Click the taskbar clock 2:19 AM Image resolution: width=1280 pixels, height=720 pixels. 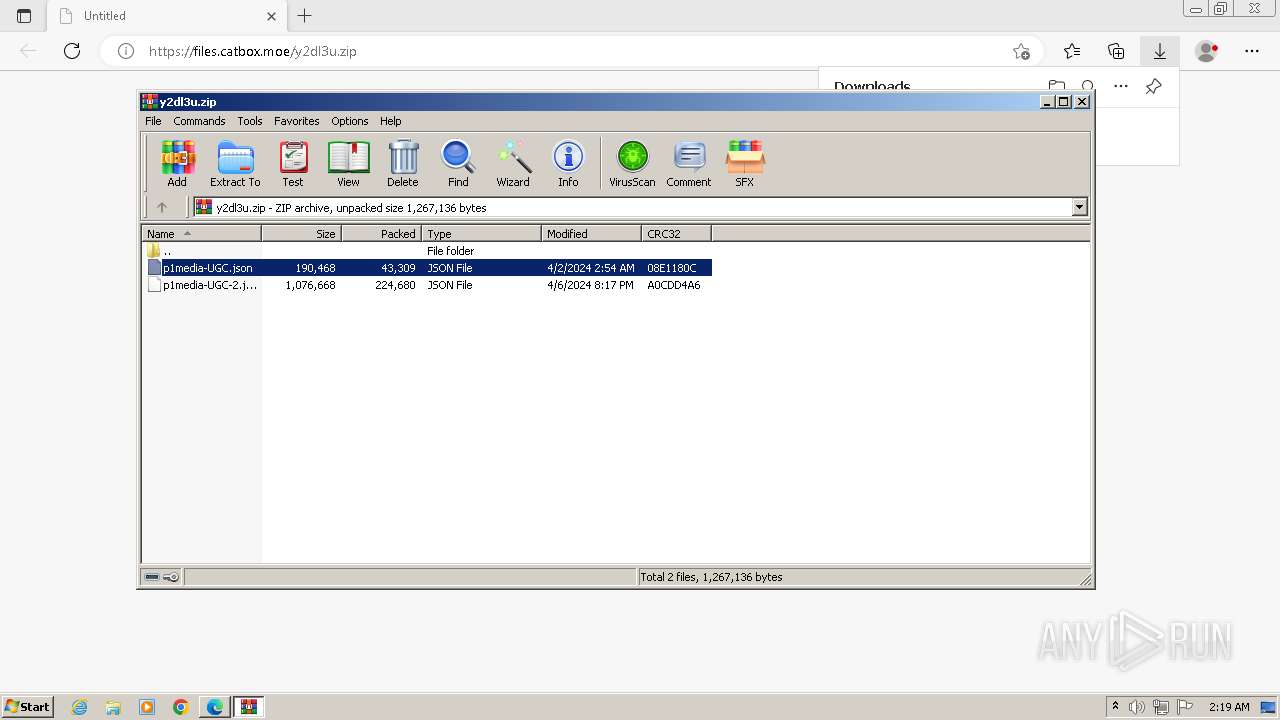click(1229, 707)
